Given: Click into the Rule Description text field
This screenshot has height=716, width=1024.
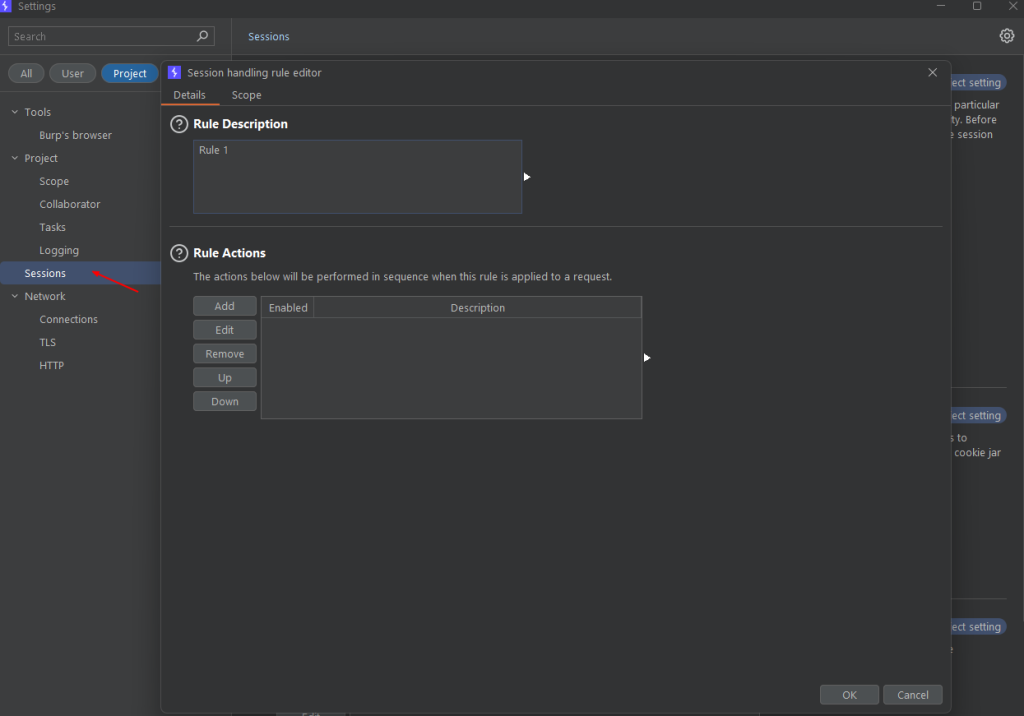Looking at the screenshot, I should coord(357,176).
